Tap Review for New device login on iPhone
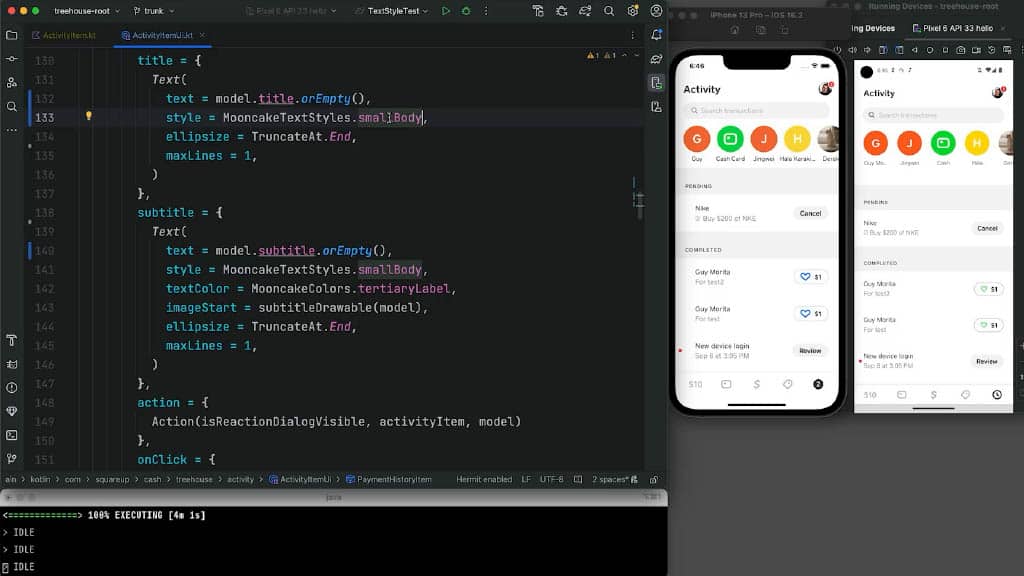 [x=810, y=351]
